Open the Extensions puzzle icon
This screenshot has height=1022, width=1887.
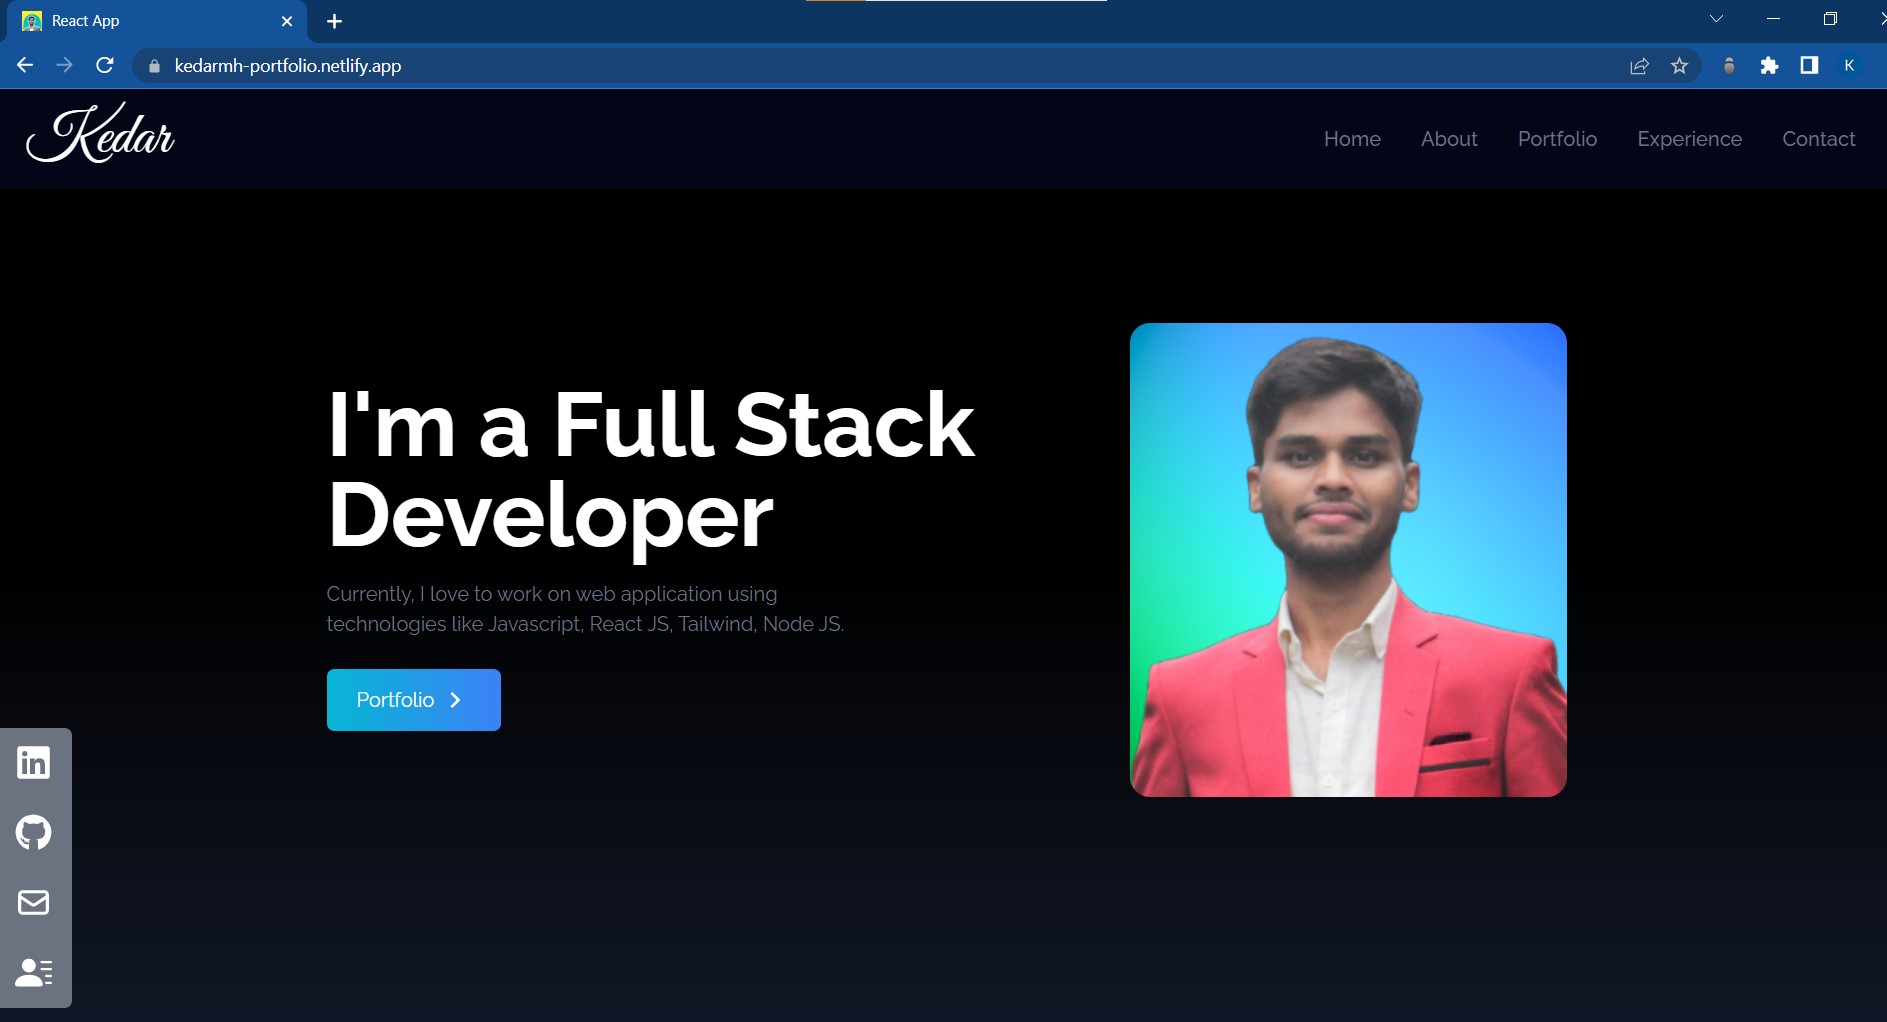(1769, 66)
